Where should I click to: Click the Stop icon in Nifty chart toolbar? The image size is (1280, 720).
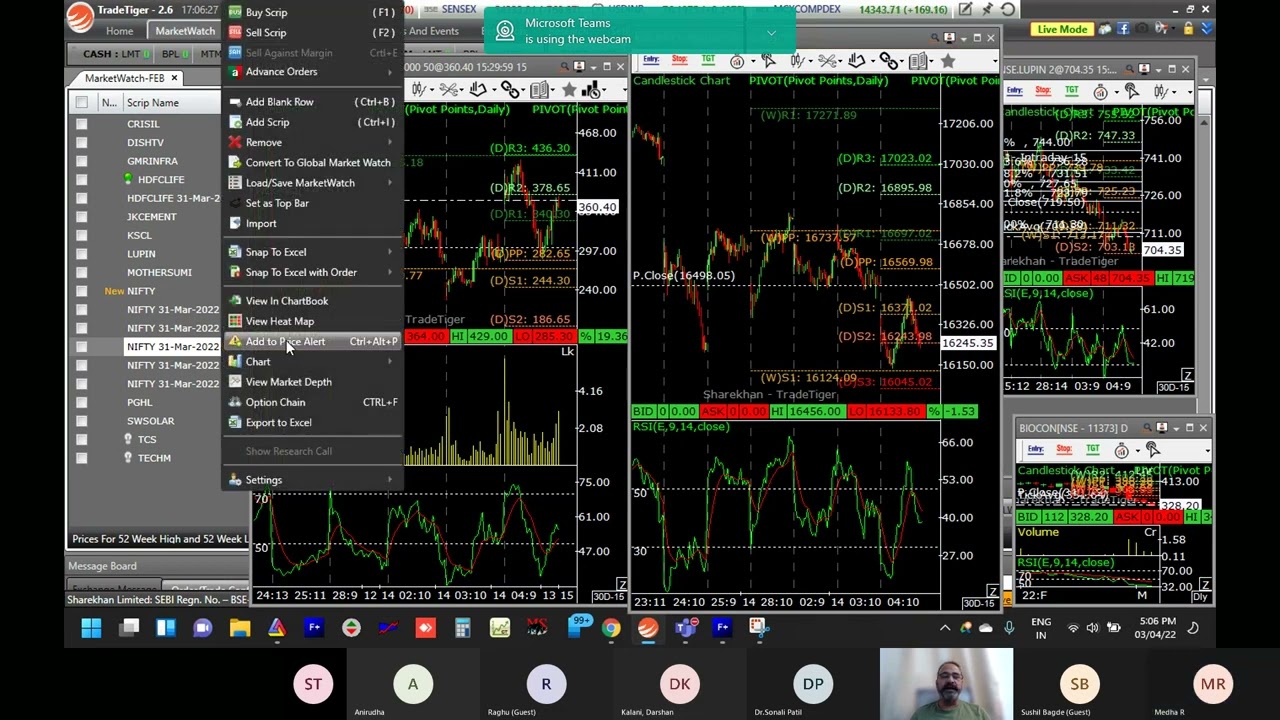680,61
